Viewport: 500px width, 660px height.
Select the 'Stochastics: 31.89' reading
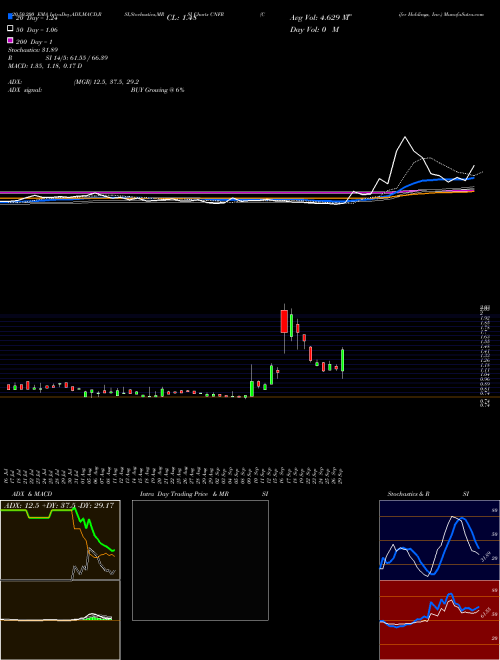coord(33,50)
